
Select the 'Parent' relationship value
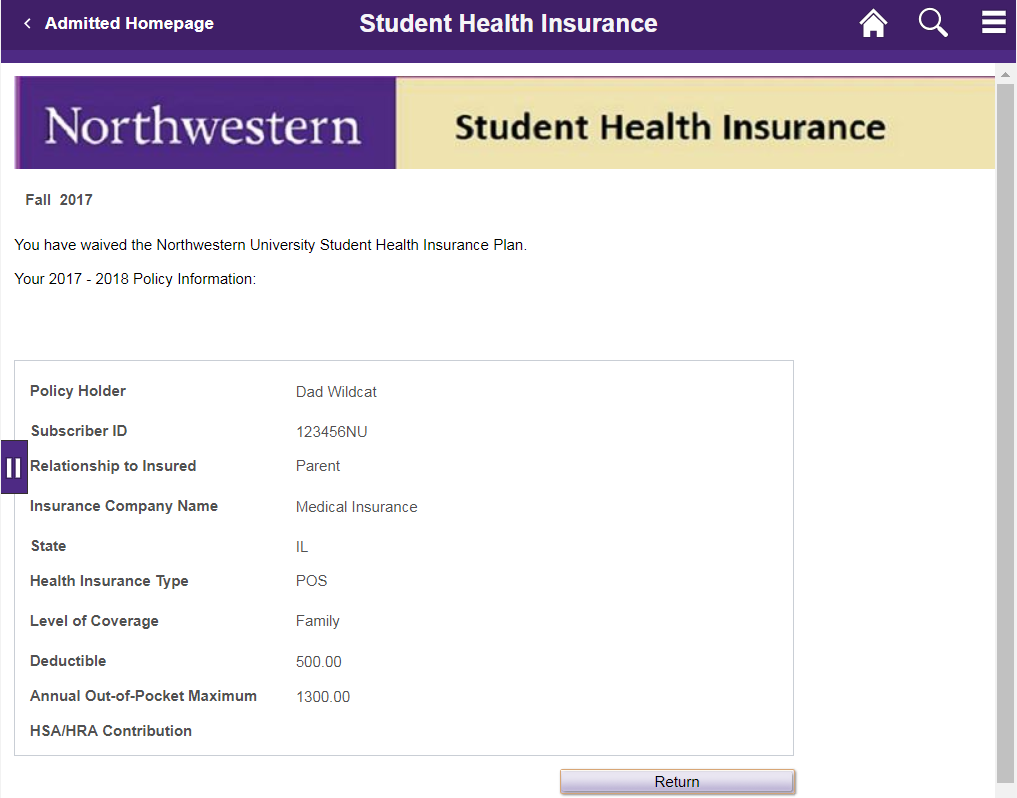[318, 466]
